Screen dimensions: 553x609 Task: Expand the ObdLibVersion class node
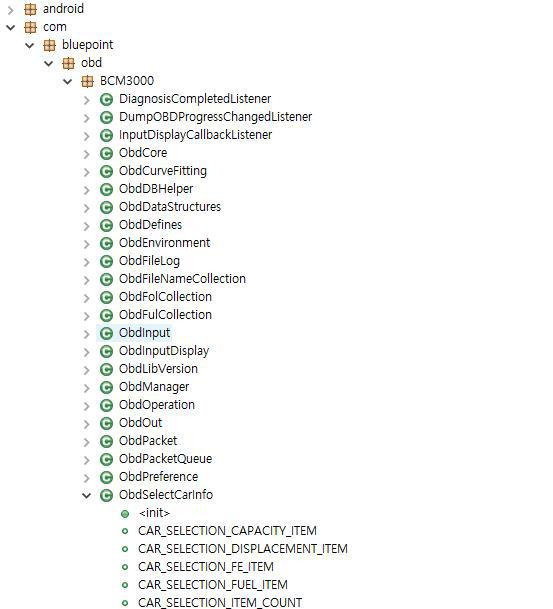tap(87, 370)
